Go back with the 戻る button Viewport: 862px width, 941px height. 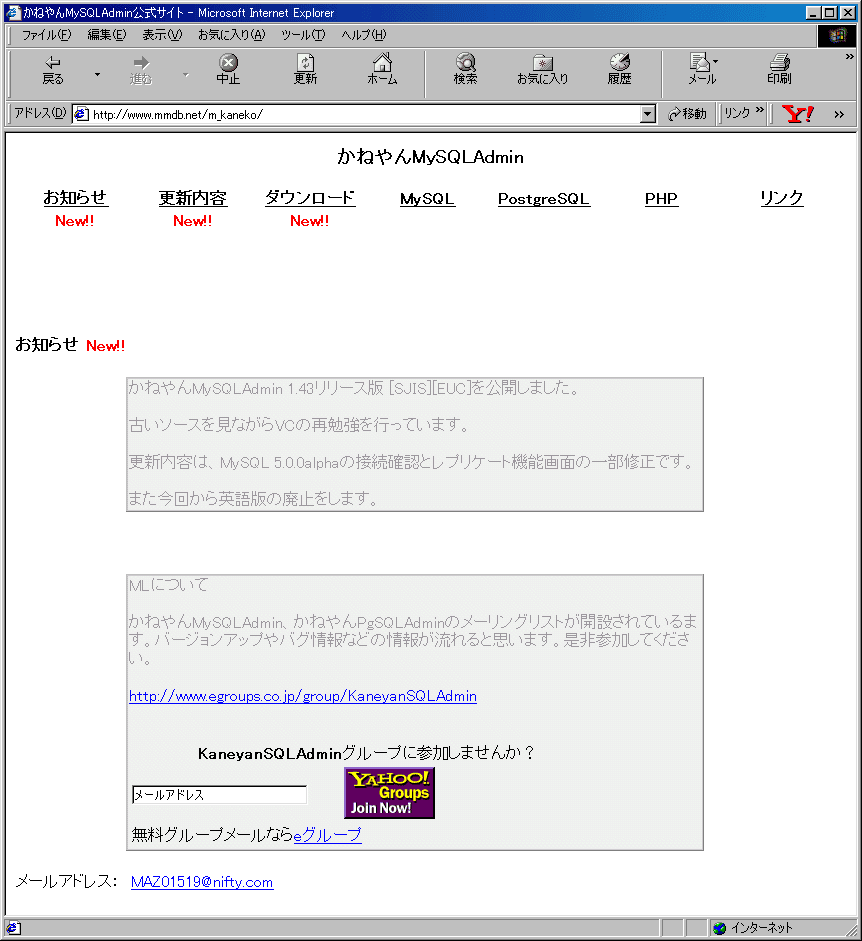(x=53, y=70)
